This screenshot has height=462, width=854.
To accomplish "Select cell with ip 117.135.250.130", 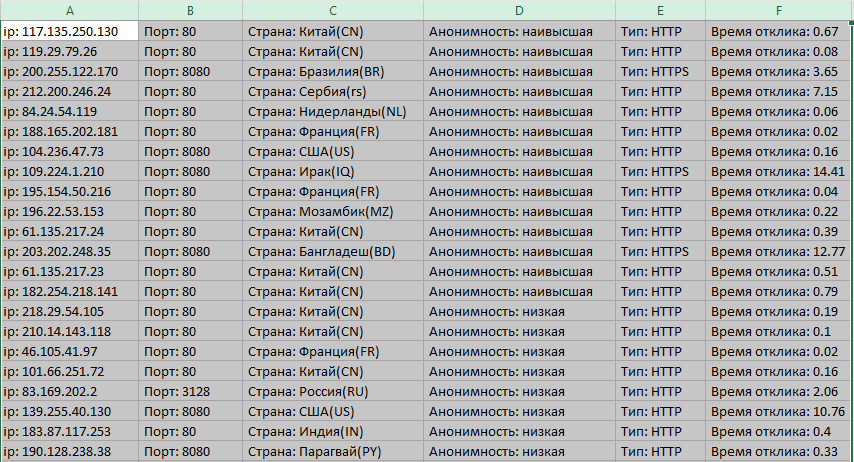I will [69, 31].
